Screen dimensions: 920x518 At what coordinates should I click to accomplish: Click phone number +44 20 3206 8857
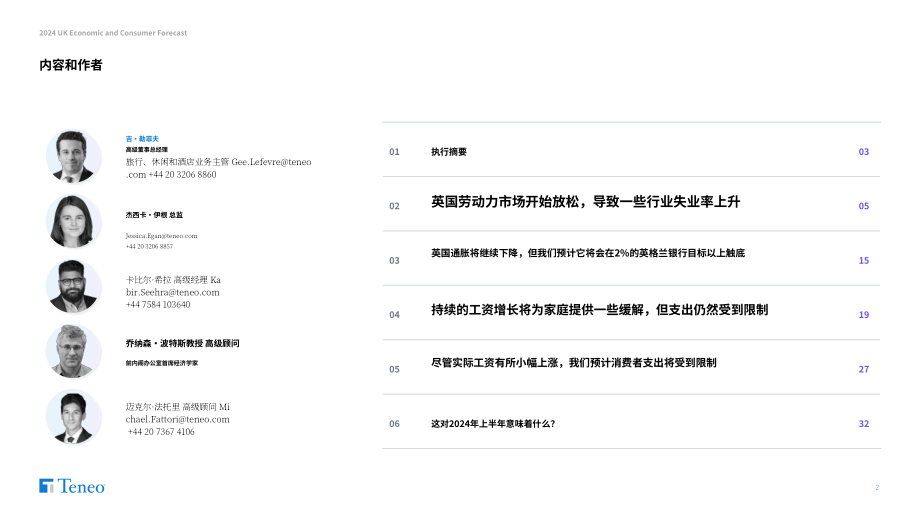[149, 246]
